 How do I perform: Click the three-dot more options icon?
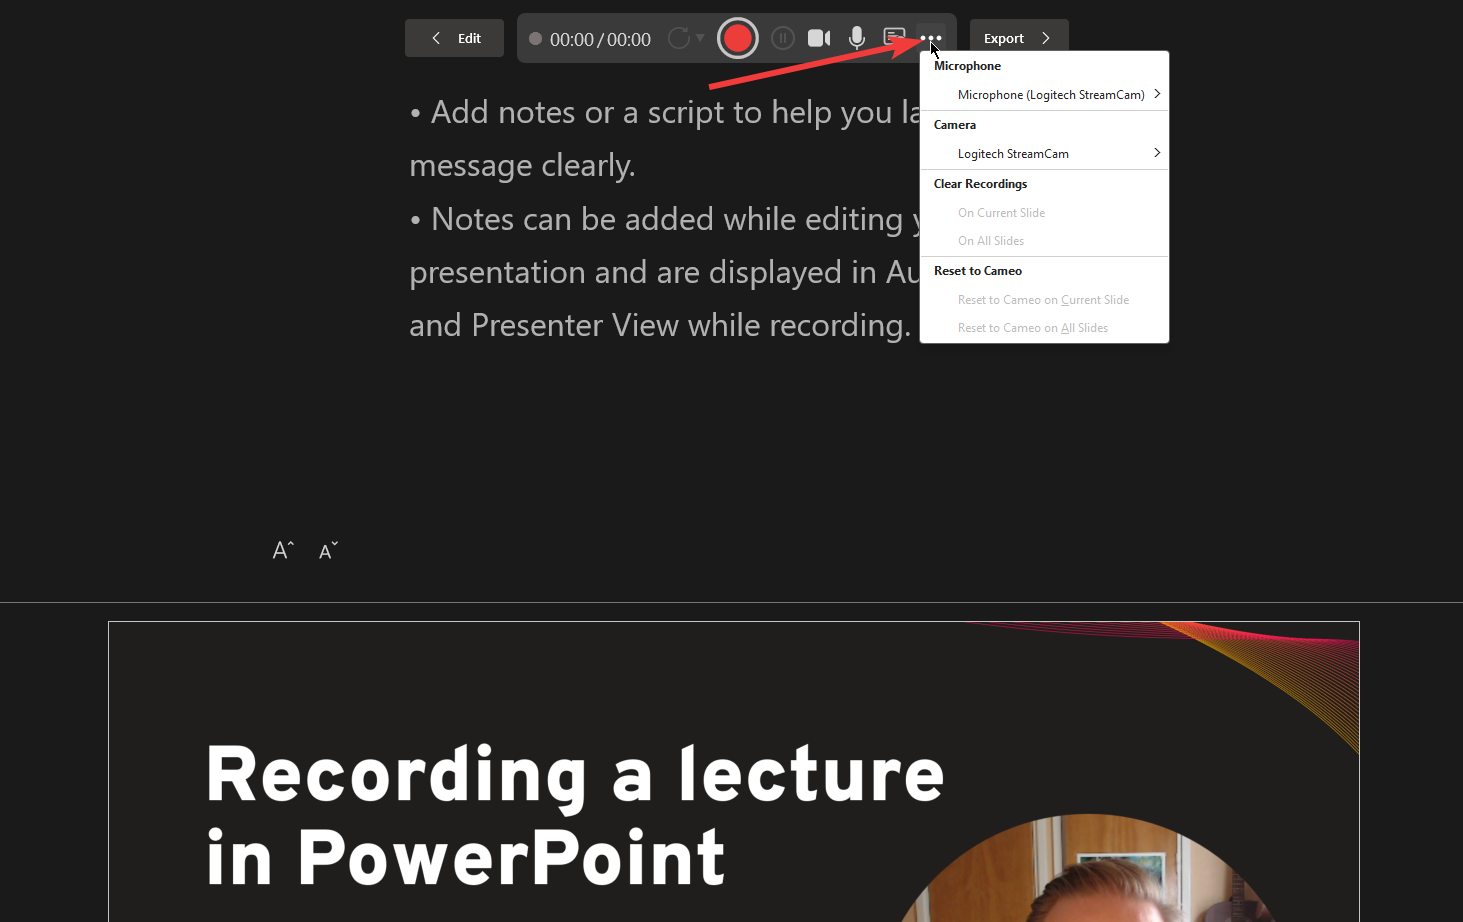click(x=931, y=39)
